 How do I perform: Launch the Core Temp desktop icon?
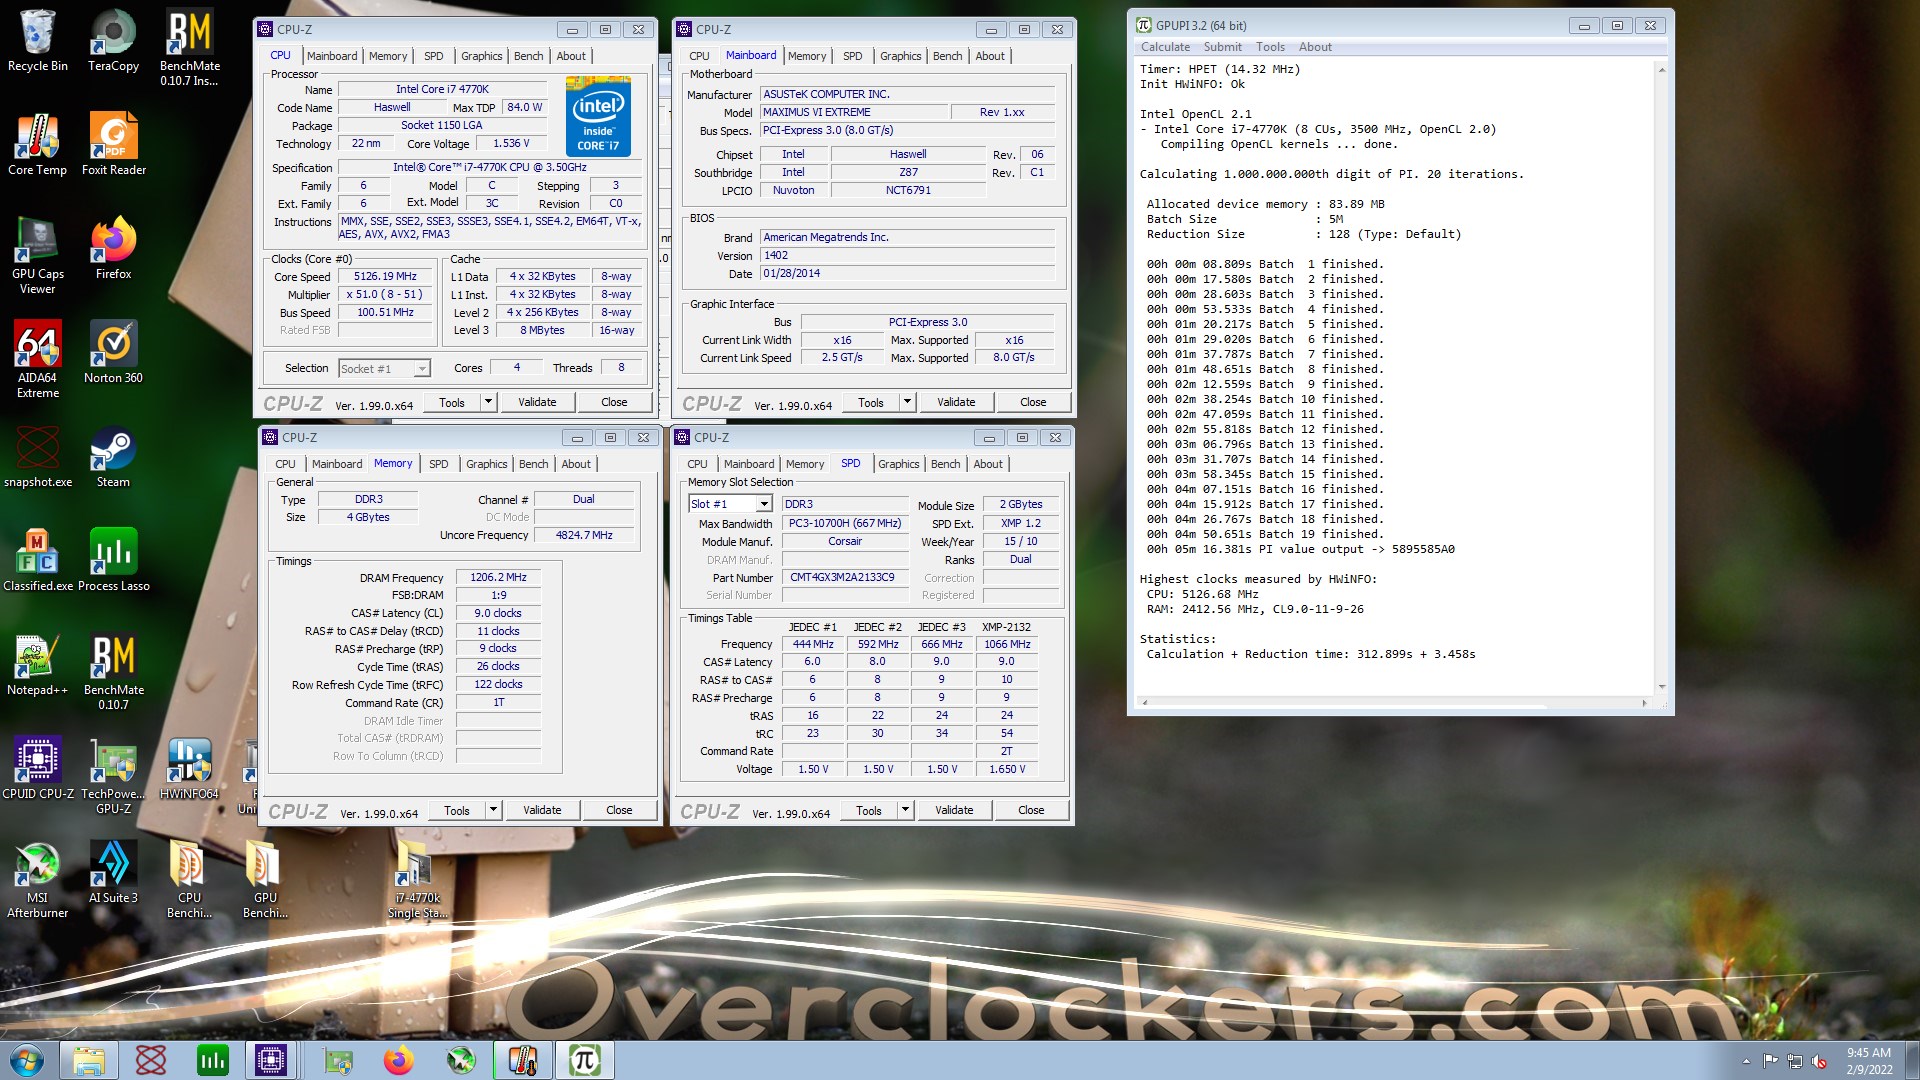pos(37,144)
